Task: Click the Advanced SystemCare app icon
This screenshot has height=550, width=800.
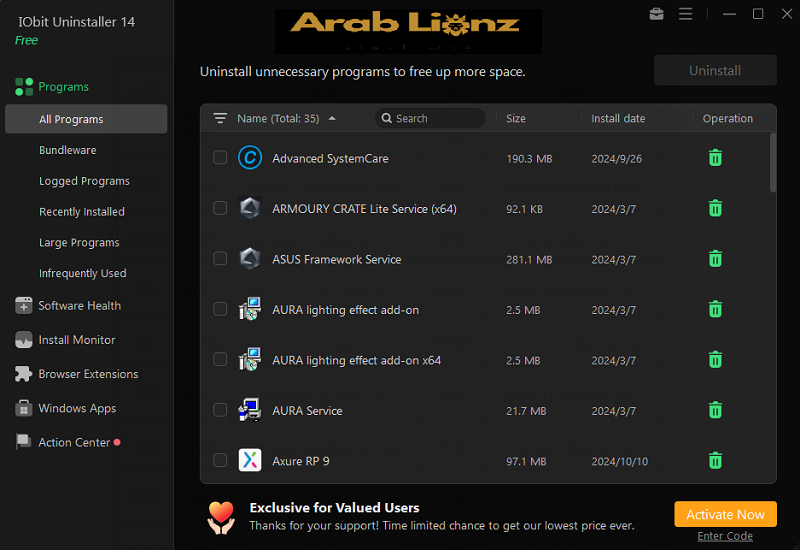Action: pyautogui.click(x=250, y=158)
